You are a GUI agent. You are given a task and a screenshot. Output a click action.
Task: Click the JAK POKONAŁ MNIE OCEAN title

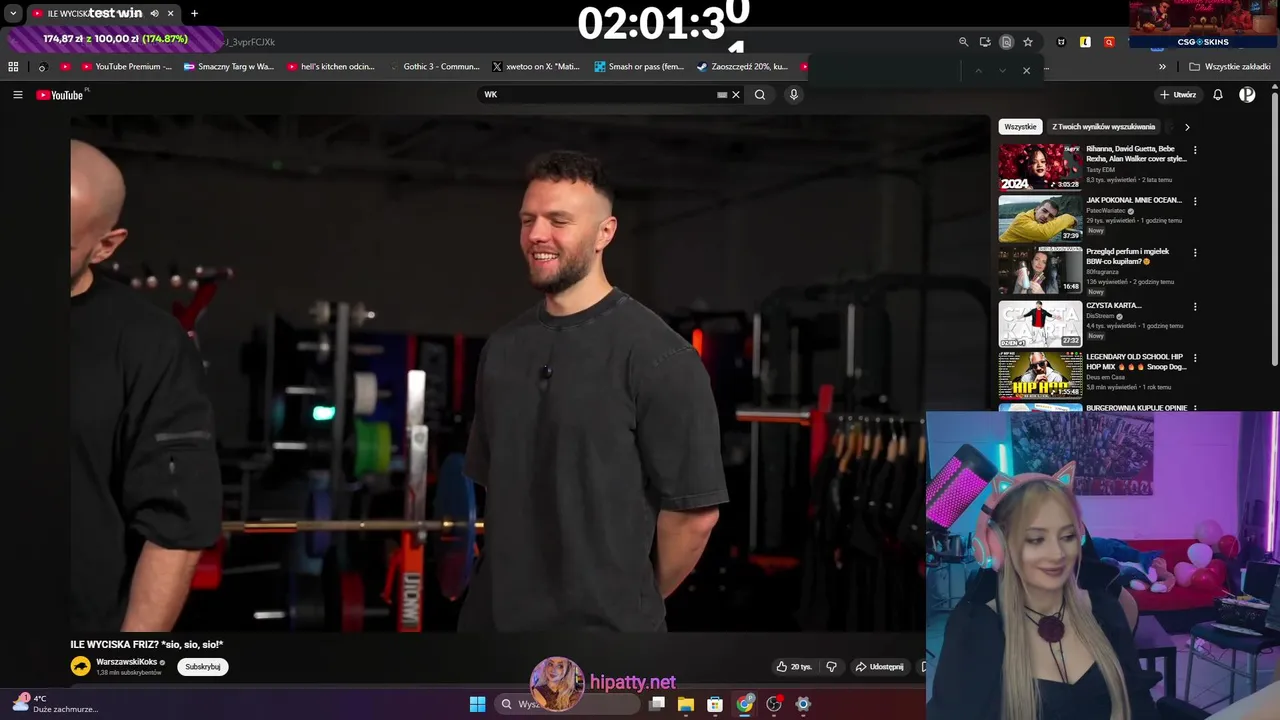tap(1134, 200)
